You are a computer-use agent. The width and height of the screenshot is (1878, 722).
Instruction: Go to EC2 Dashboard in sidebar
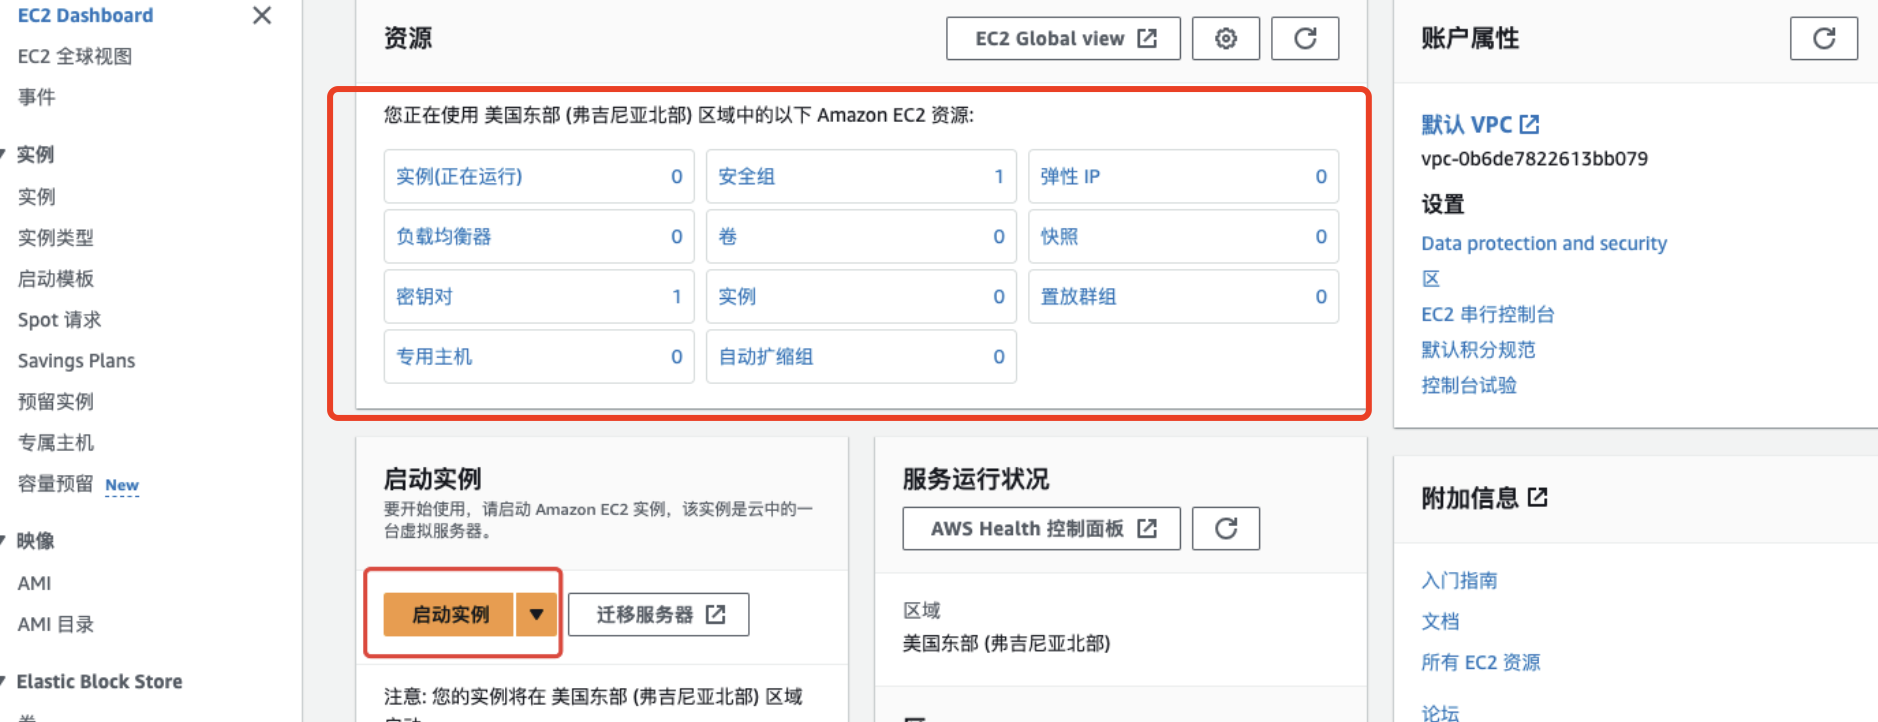pos(85,15)
